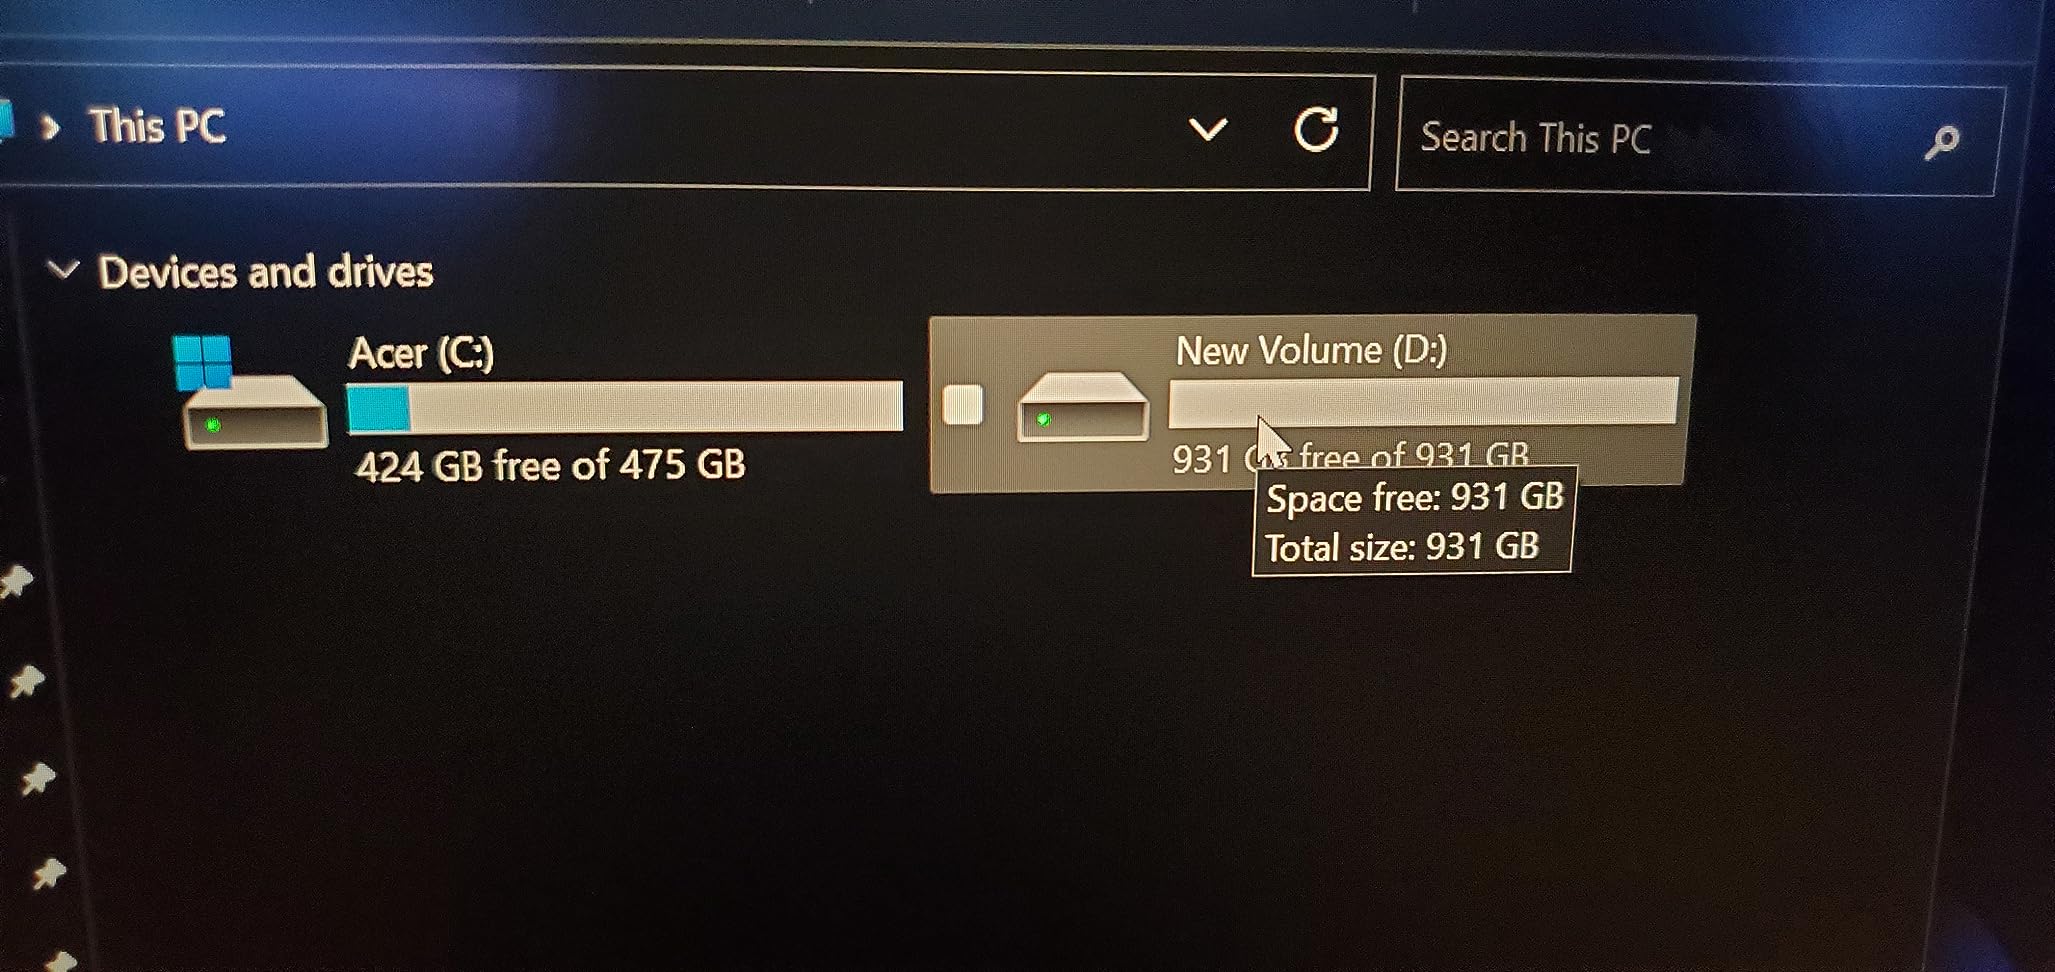Viewport: 2055px width, 972px height.
Task: Toggle the New Volume (D:) selection checkbox
Action: coord(962,405)
